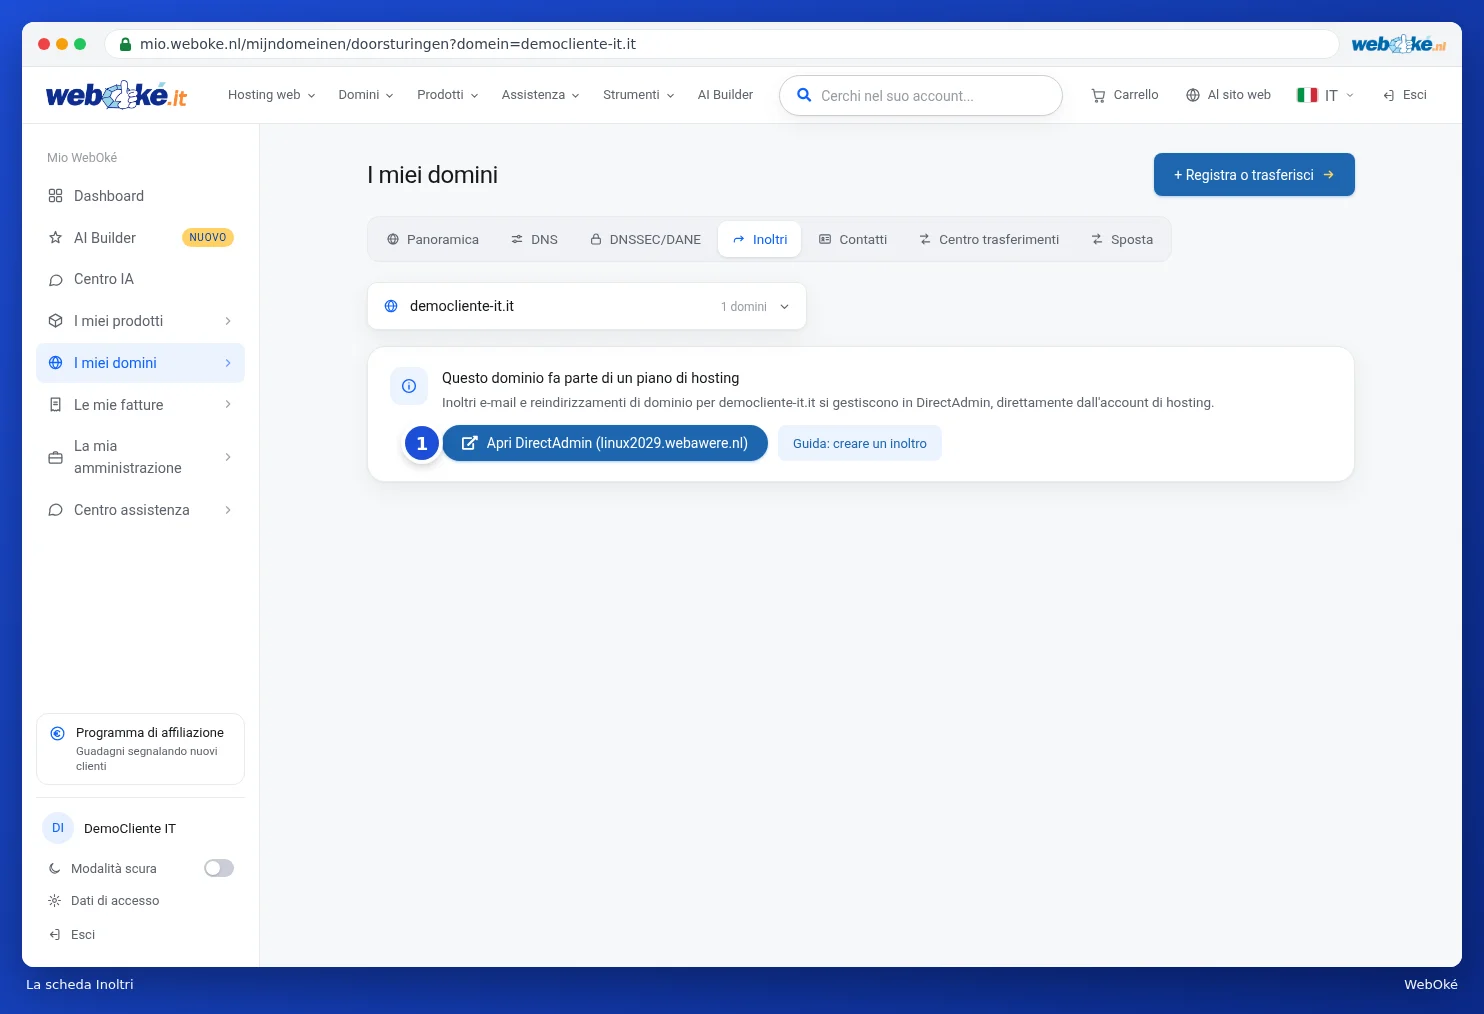The width and height of the screenshot is (1484, 1014).
Task: Select the Inoltri tab
Action: [760, 240]
